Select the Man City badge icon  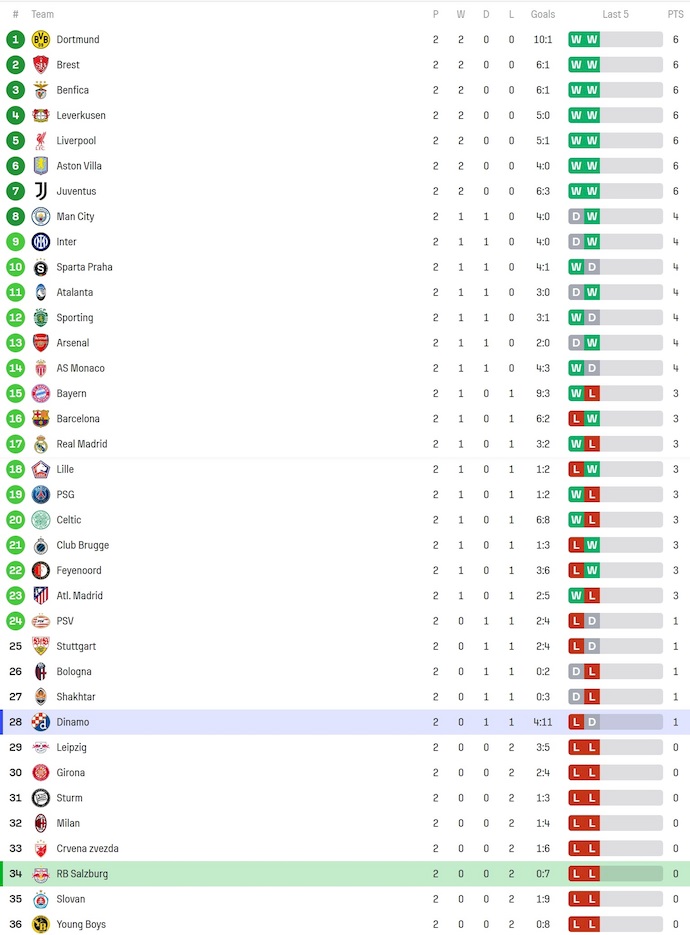click(41, 216)
